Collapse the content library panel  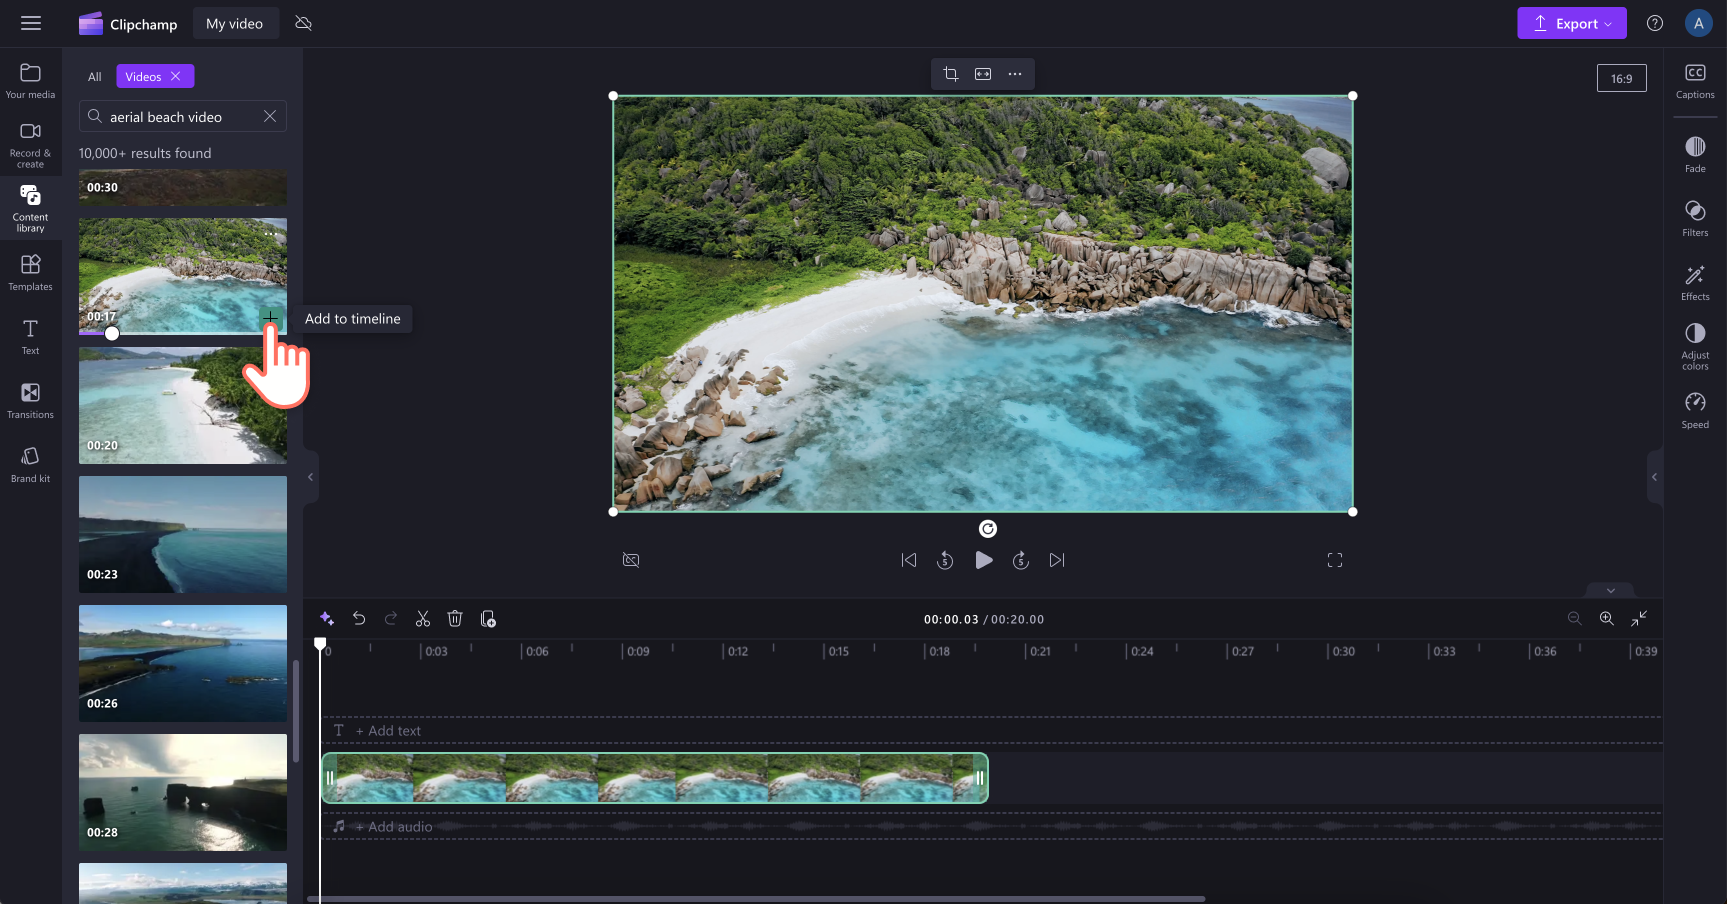[x=310, y=477]
